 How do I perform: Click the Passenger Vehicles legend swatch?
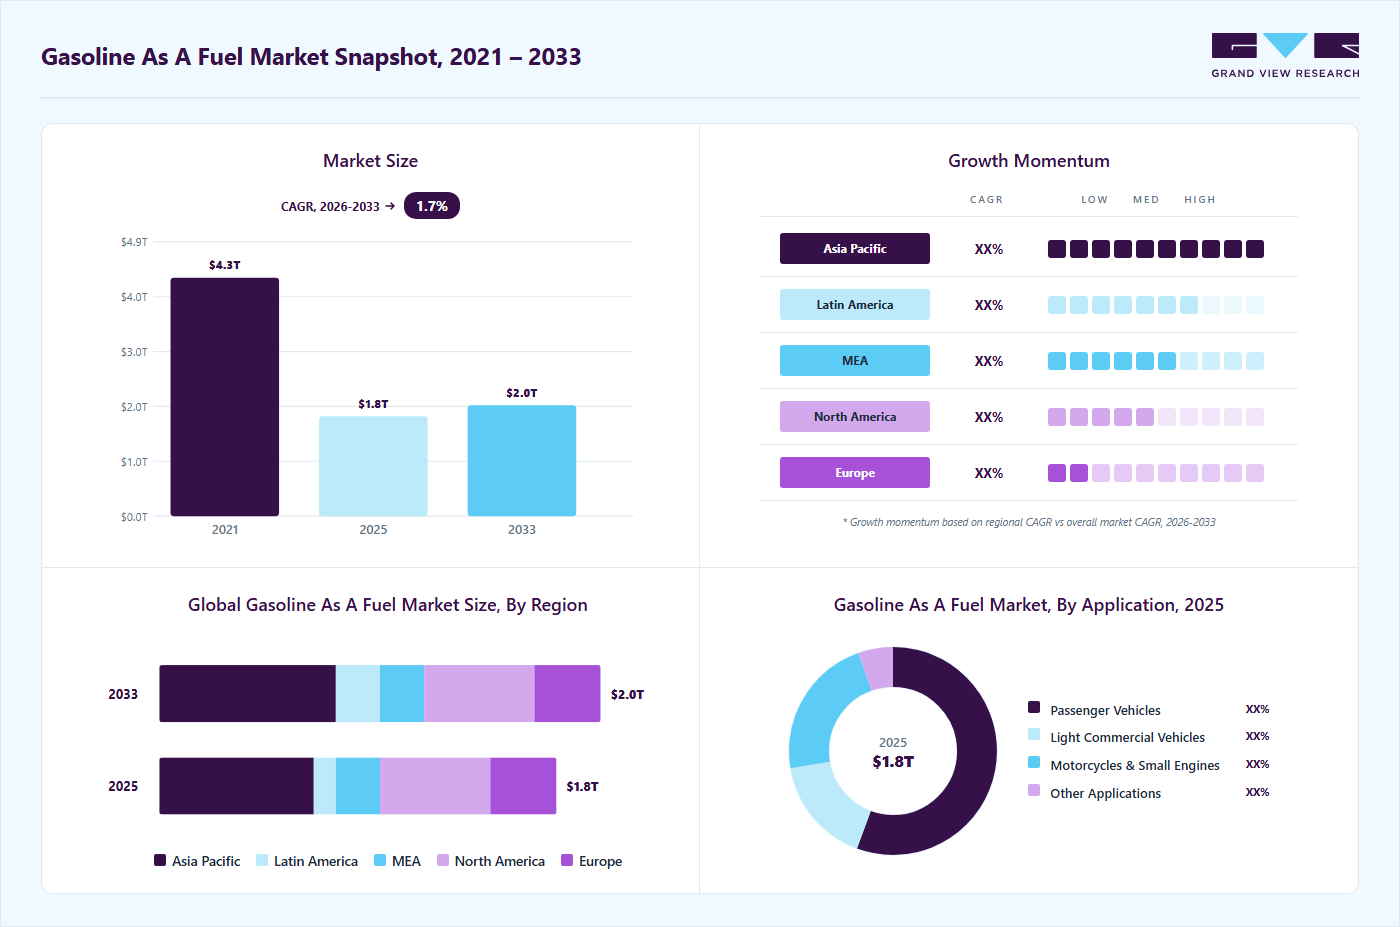click(1034, 707)
